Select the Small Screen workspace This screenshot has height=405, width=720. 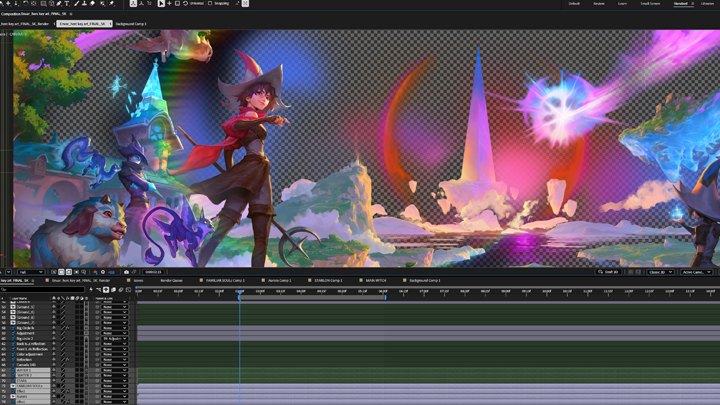click(x=650, y=3)
